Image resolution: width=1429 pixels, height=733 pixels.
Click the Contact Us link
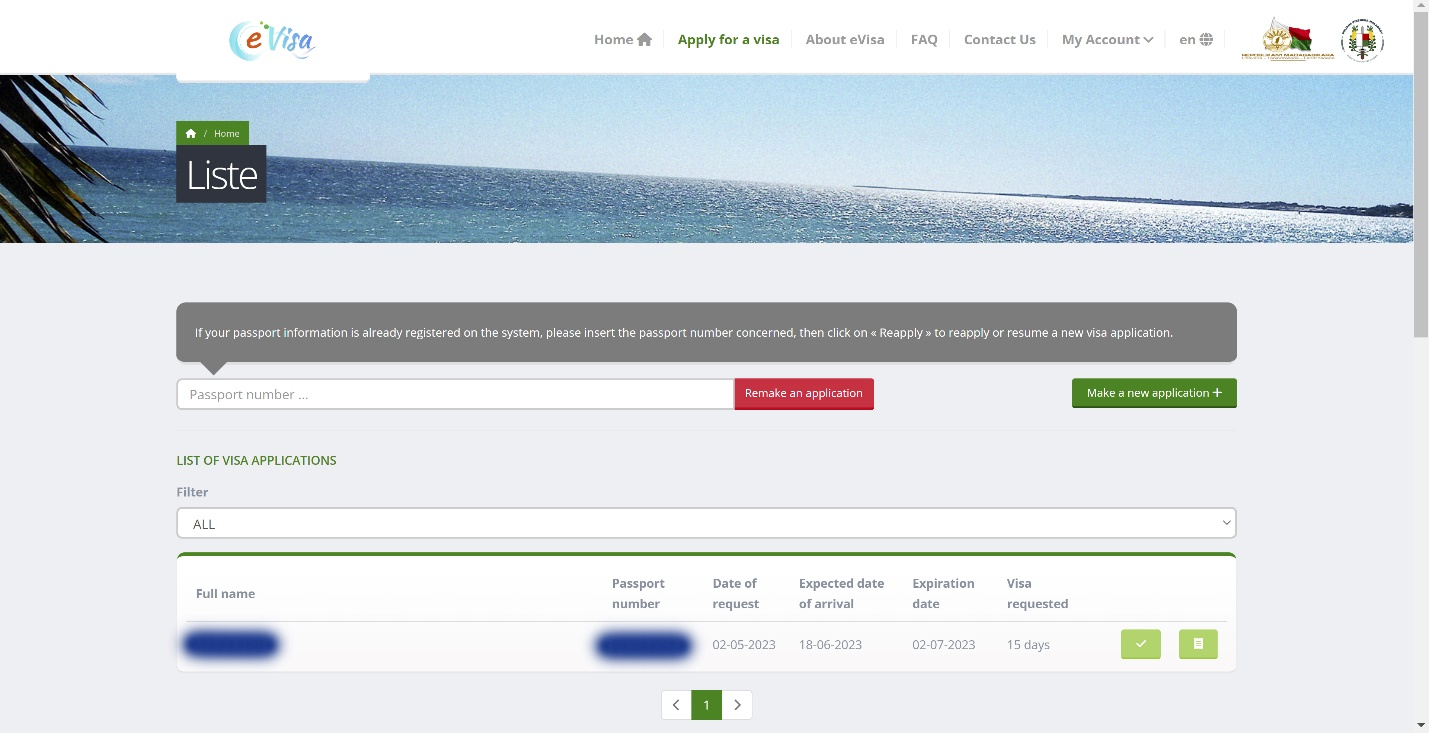[x=999, y=40]
